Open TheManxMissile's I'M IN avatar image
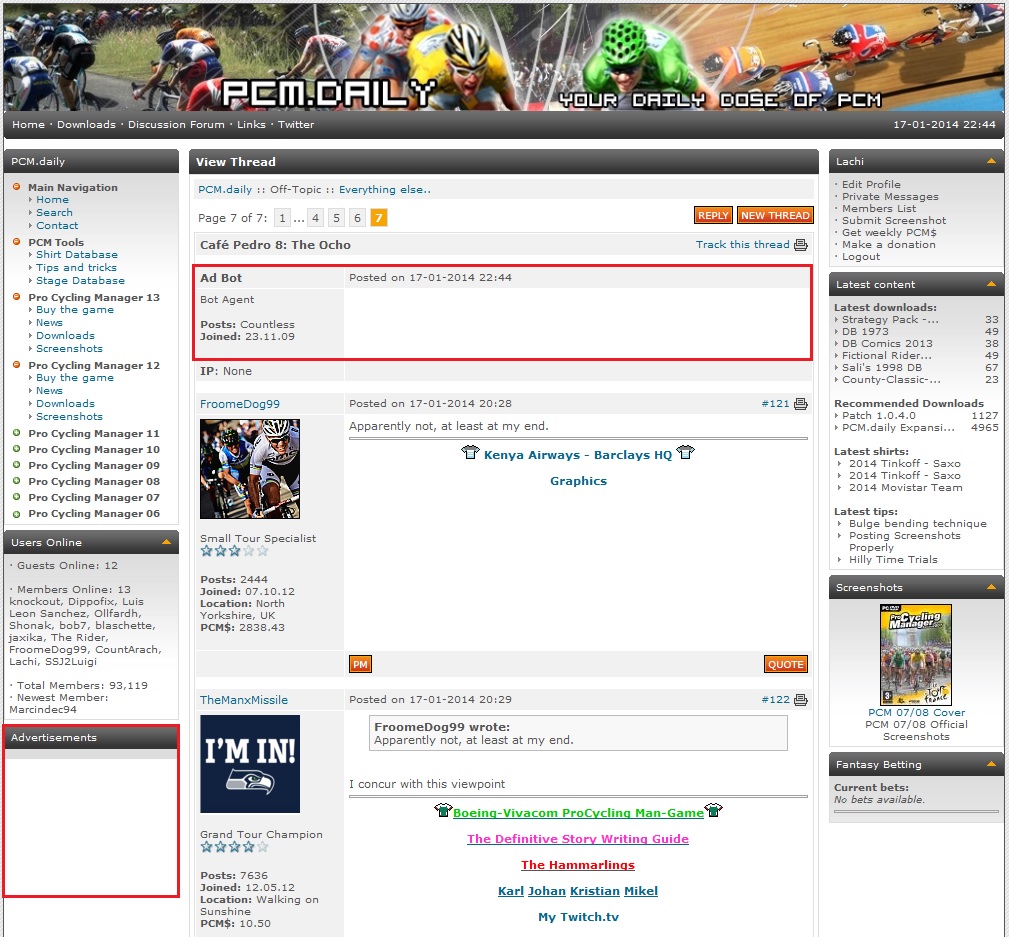The image size is (1009, 937). [x=250, y=764]
